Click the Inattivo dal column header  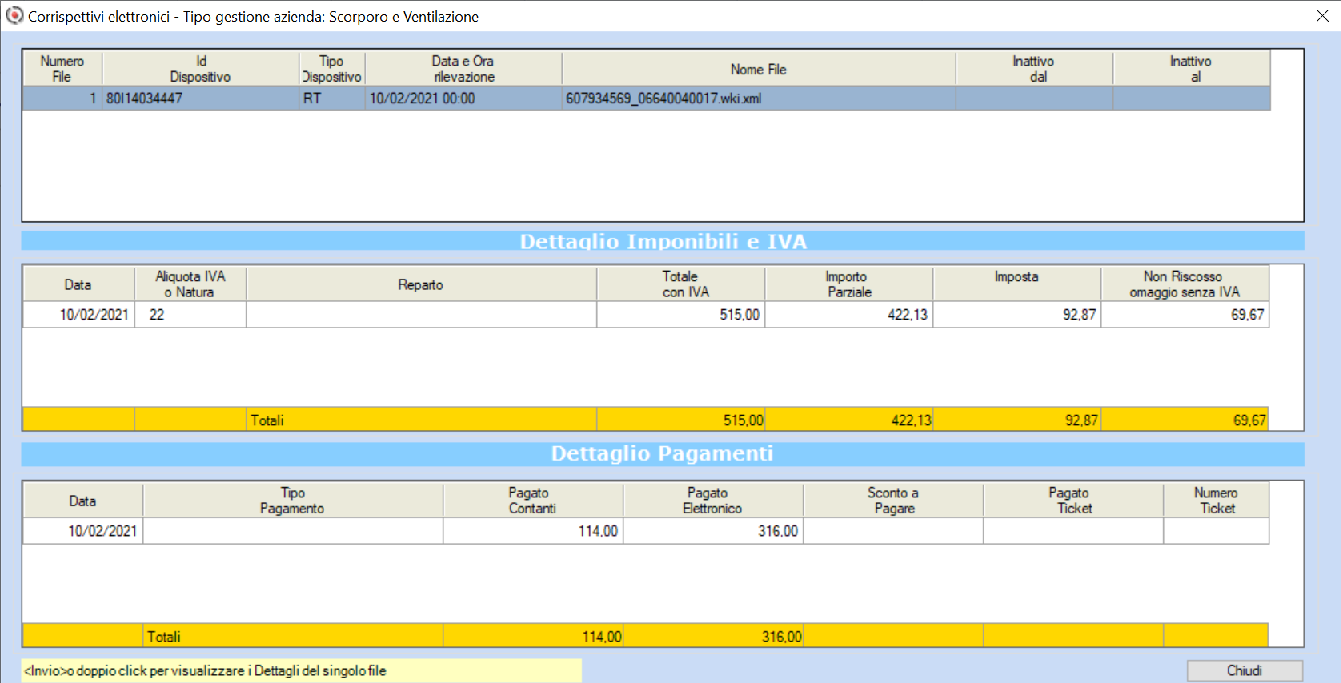(x=1034, y=69)
